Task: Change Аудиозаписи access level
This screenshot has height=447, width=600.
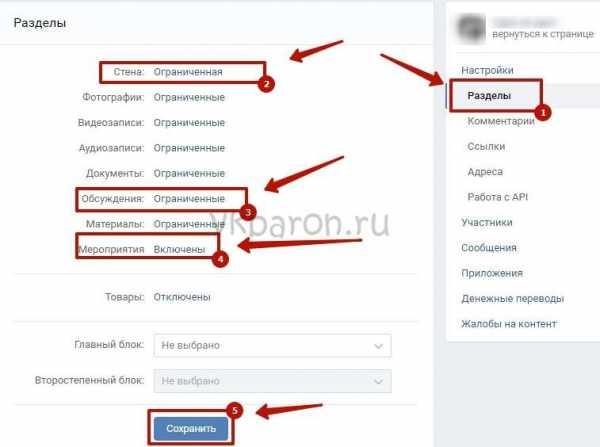Action: (189, 148)
